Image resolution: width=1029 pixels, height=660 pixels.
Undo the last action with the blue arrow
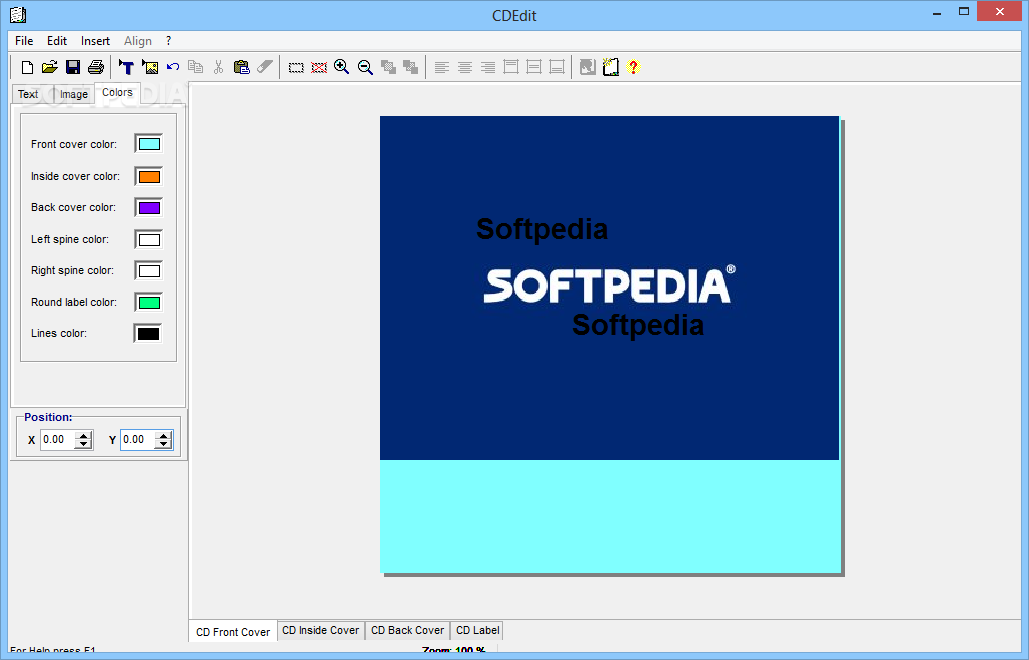point(173,67)
